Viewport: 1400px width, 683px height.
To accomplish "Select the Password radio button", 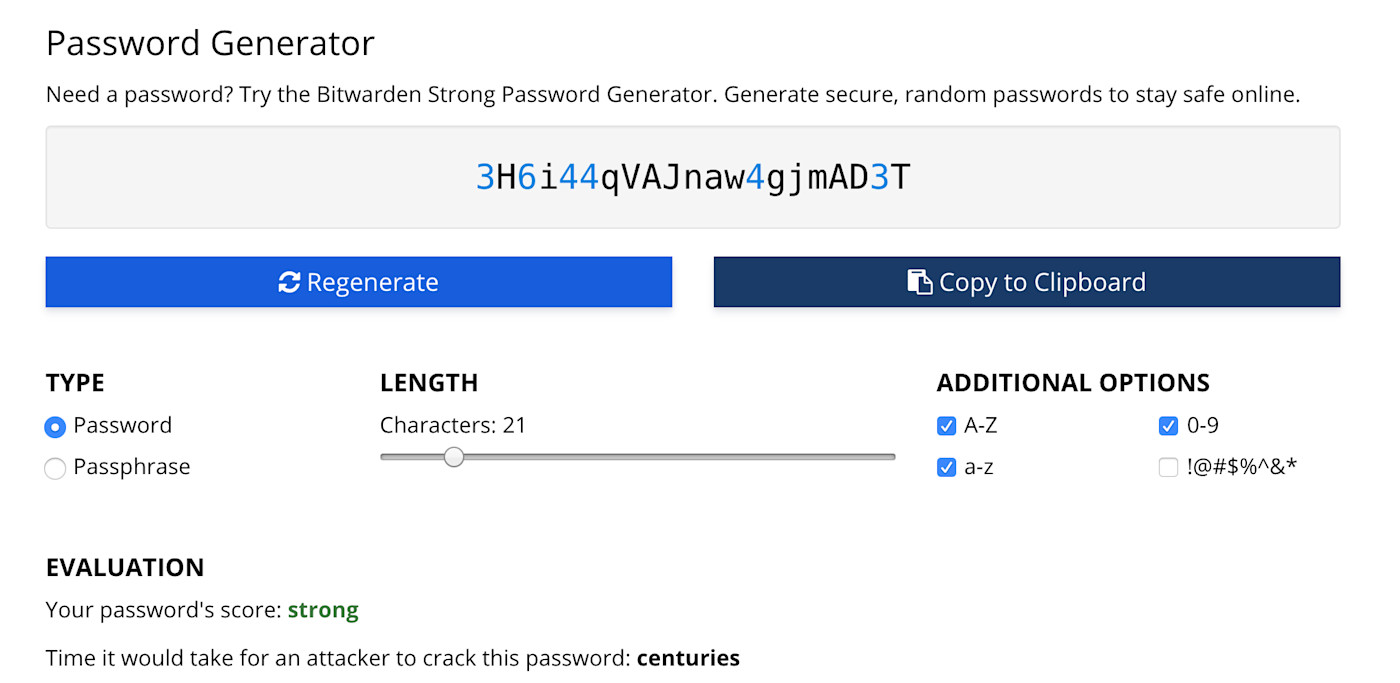I will [55, 426].
